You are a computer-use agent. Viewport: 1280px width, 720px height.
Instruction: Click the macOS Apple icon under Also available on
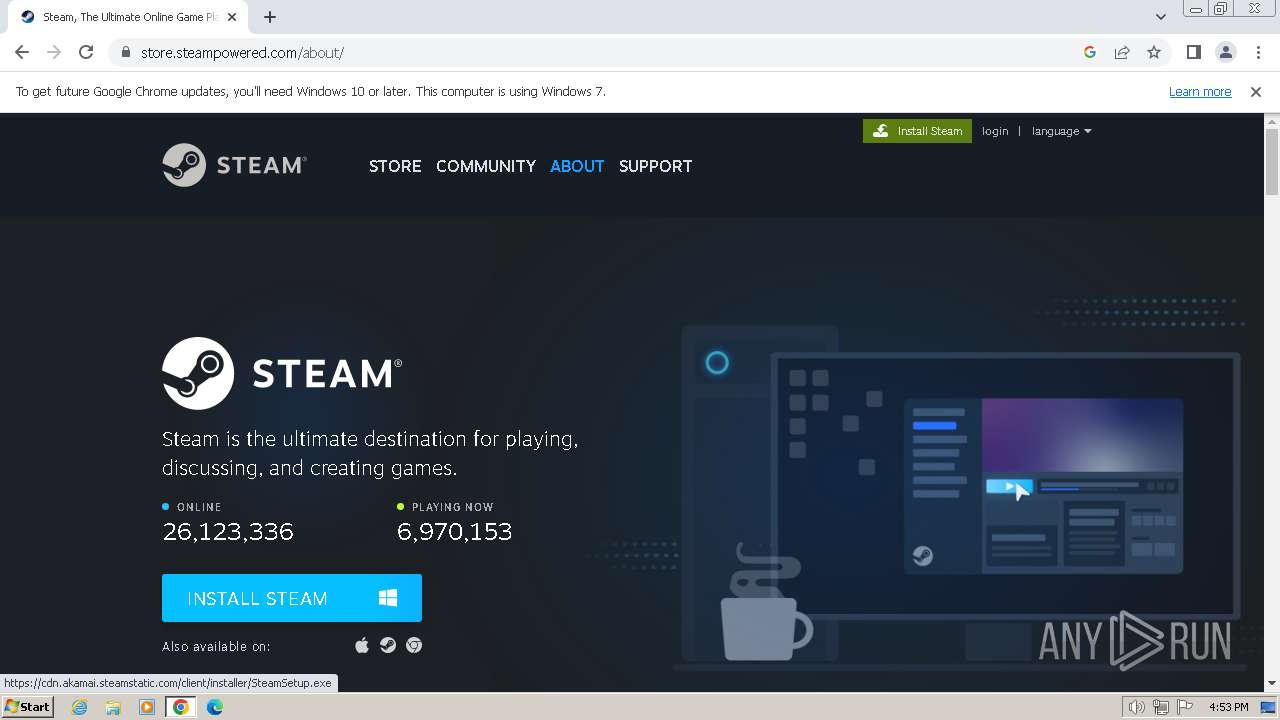362,646
